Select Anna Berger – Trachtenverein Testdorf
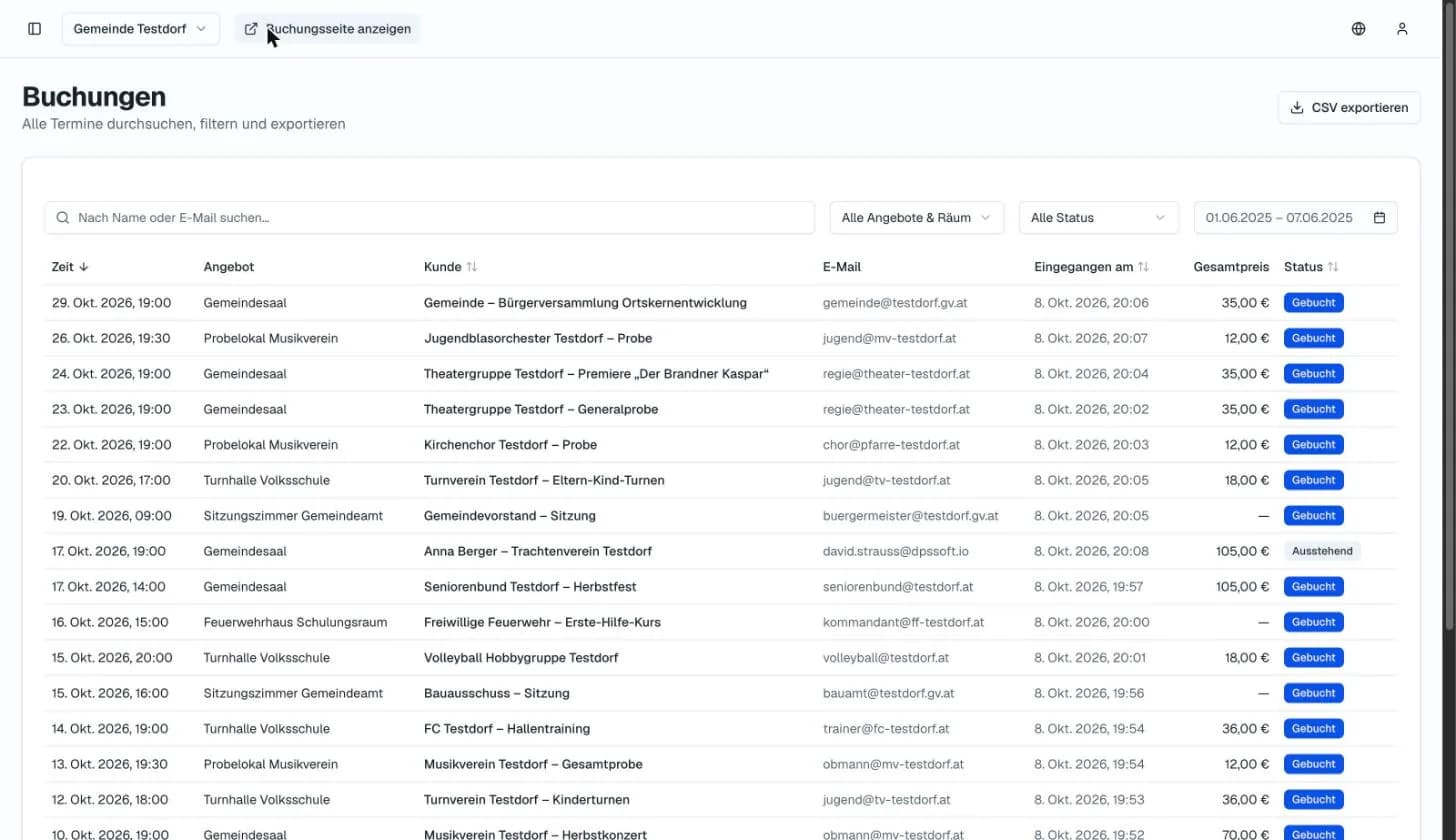The width and height of the screenshot is (1456, 840). (x=538, y=551)
